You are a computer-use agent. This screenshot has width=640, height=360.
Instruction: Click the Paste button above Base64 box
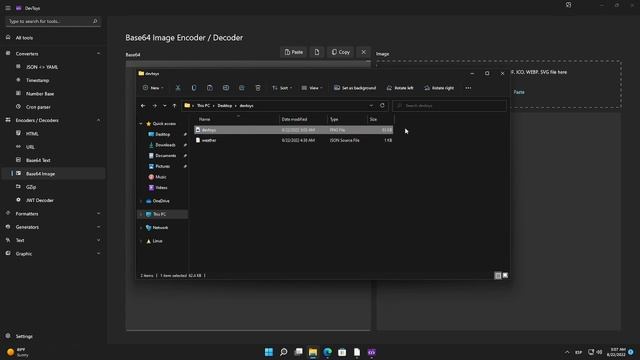(294, 52)
